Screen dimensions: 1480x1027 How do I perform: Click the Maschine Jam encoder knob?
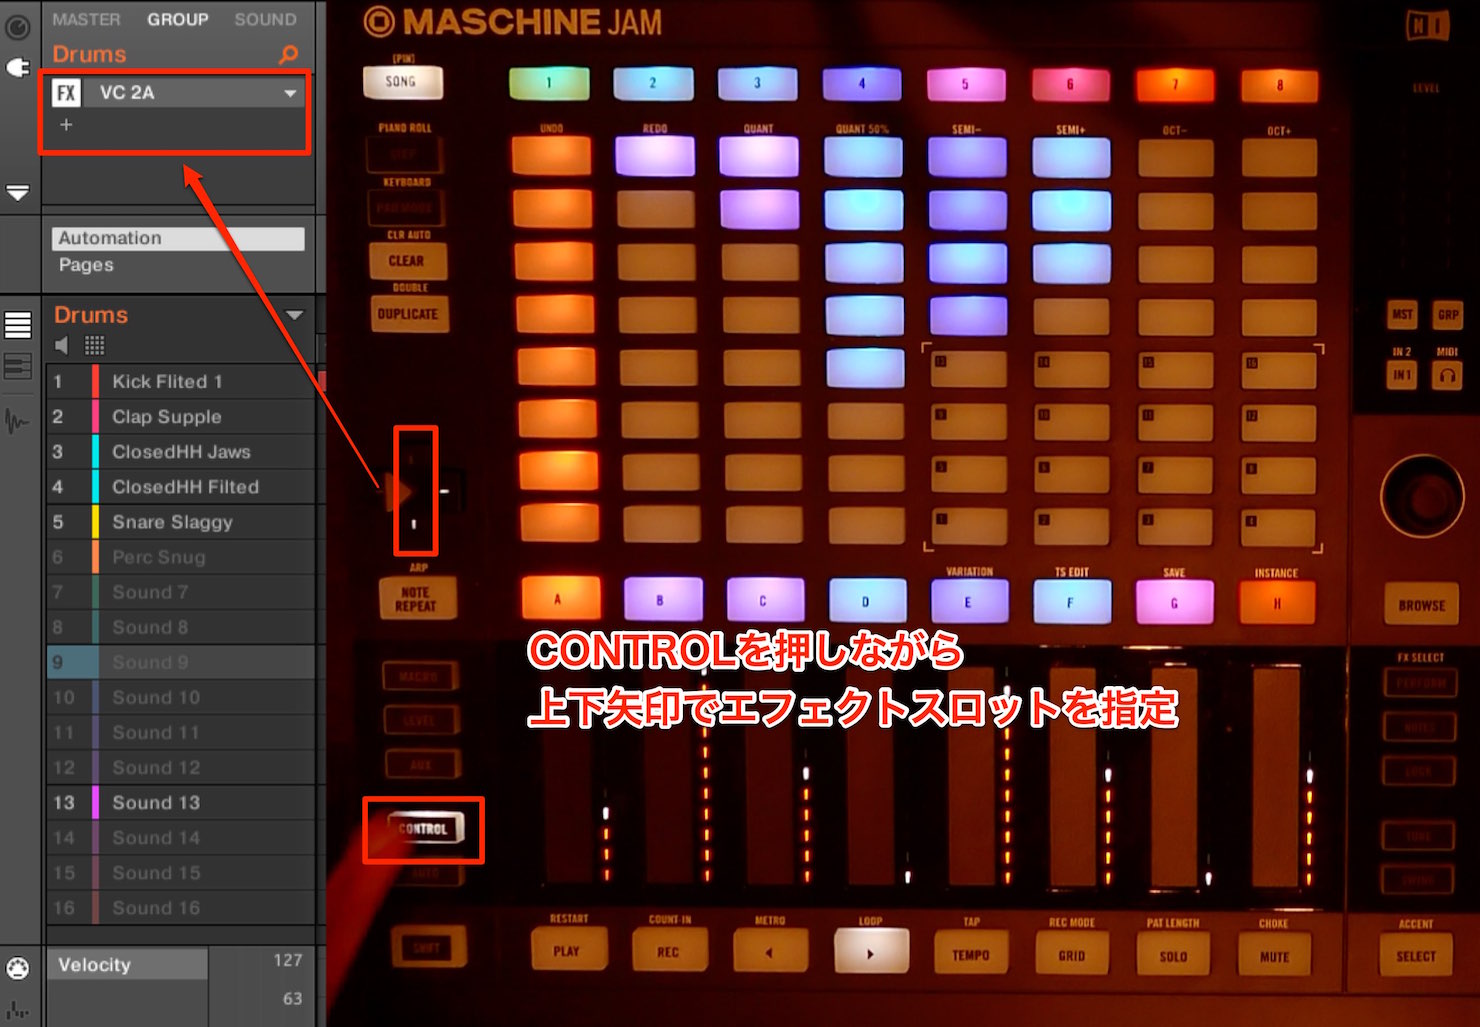tap(1422, 496)
